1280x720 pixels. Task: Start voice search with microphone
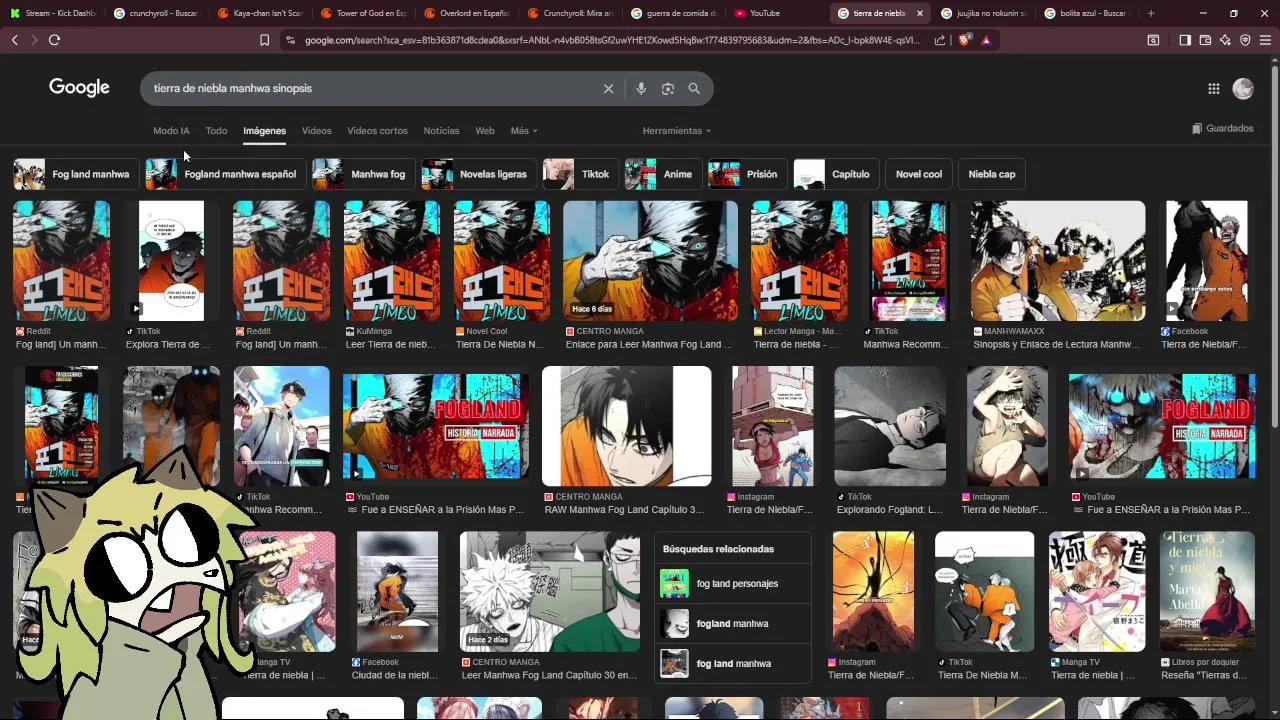[641, 88]
